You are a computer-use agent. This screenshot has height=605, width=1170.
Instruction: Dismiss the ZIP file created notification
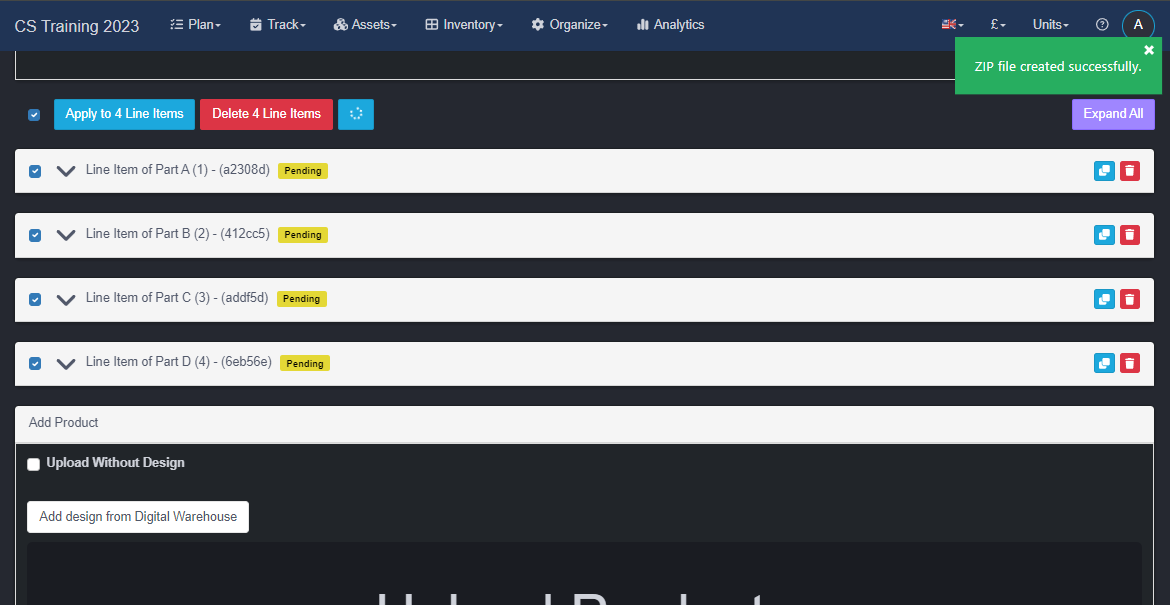pos(1149,50)
